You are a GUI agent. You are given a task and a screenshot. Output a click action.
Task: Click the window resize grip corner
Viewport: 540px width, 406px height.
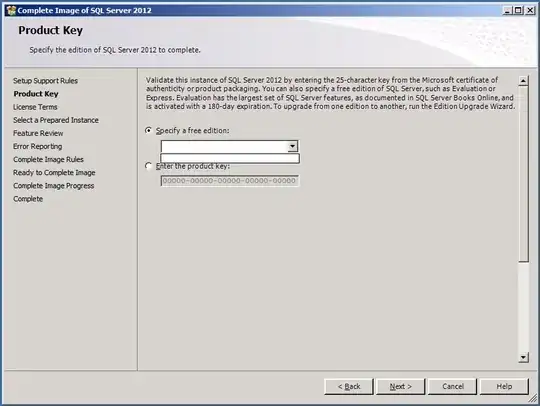[x=532, y=399]
